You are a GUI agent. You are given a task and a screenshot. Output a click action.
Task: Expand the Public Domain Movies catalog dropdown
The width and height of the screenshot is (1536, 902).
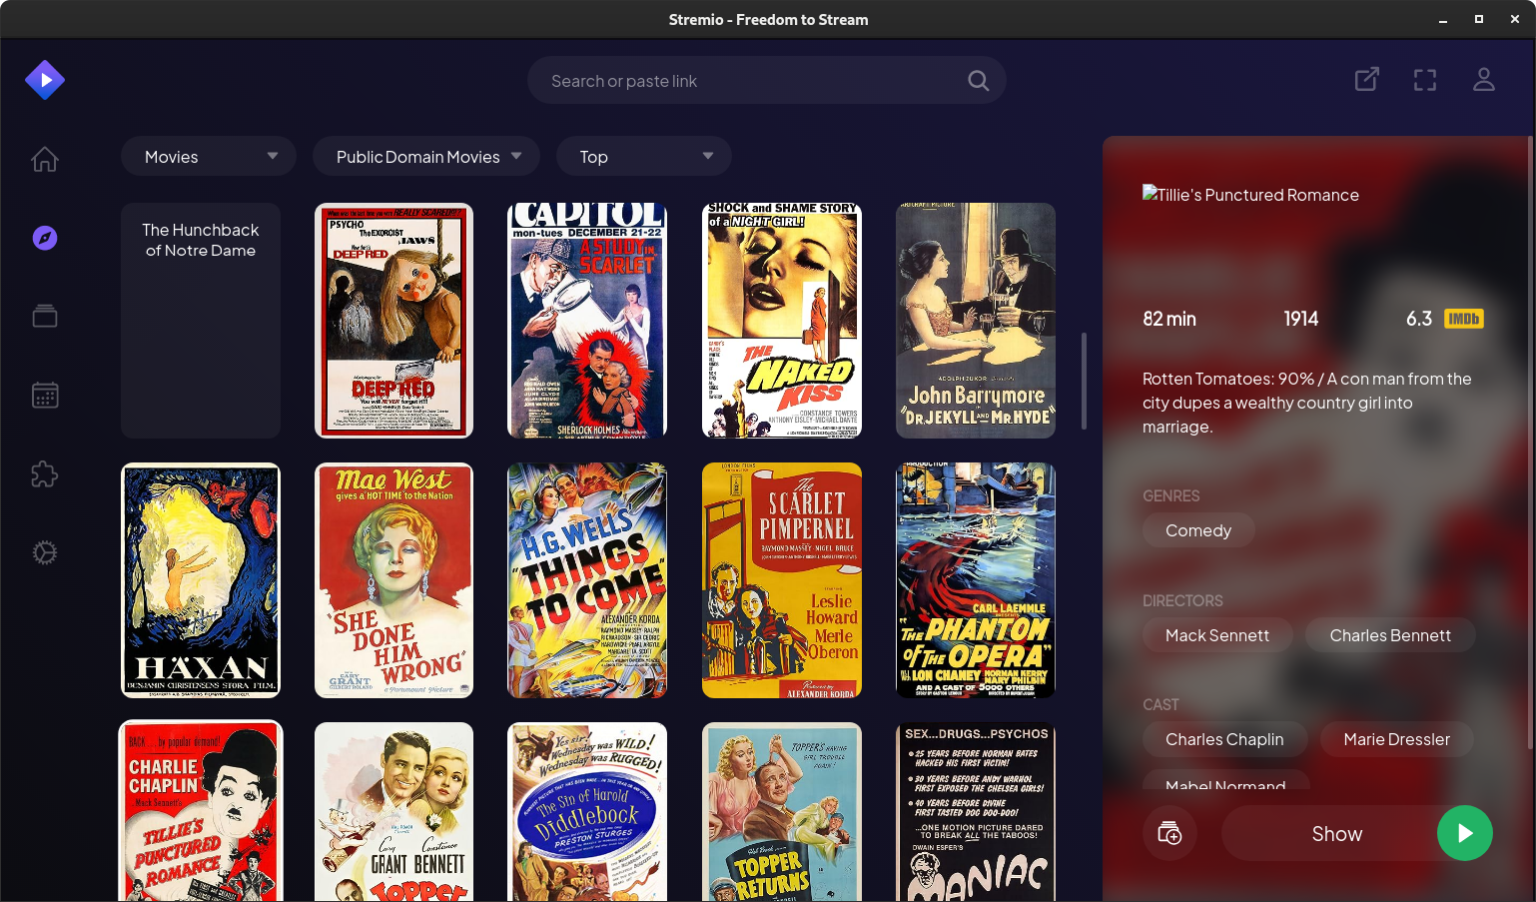coord(426,156)
